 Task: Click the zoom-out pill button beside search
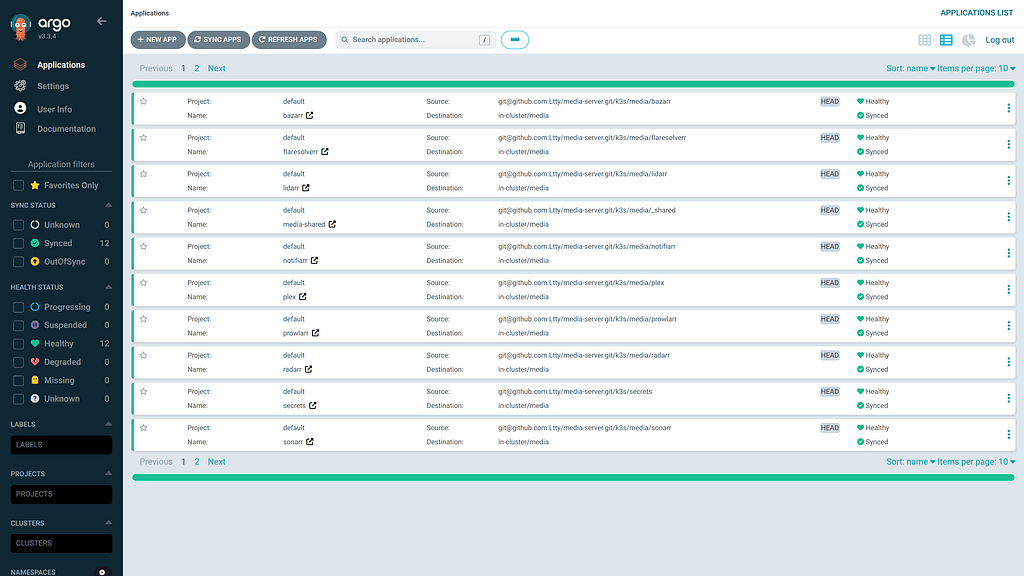click(x=515, y=40)
